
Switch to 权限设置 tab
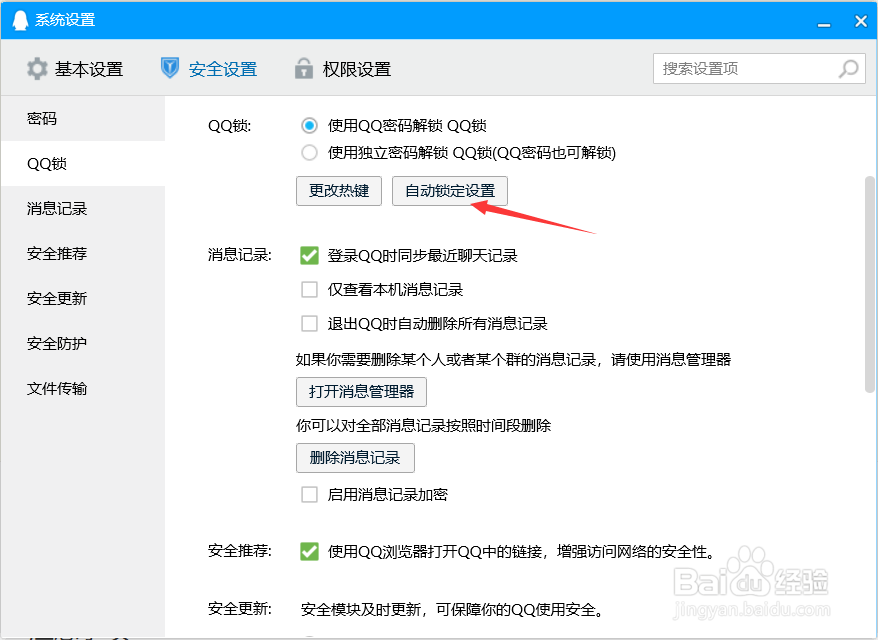[343, 69]
